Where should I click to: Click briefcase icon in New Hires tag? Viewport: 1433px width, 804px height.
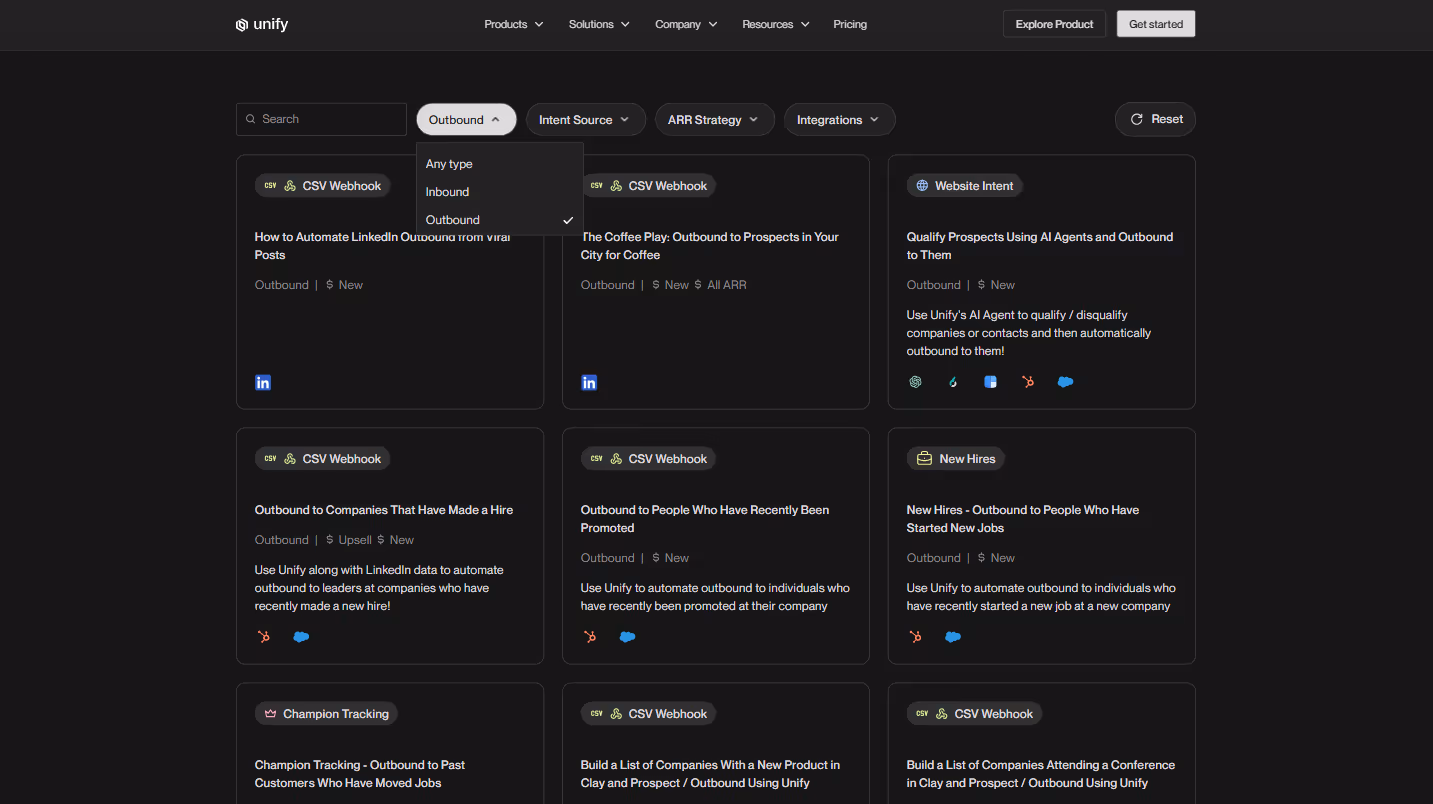tap(924, 459)
